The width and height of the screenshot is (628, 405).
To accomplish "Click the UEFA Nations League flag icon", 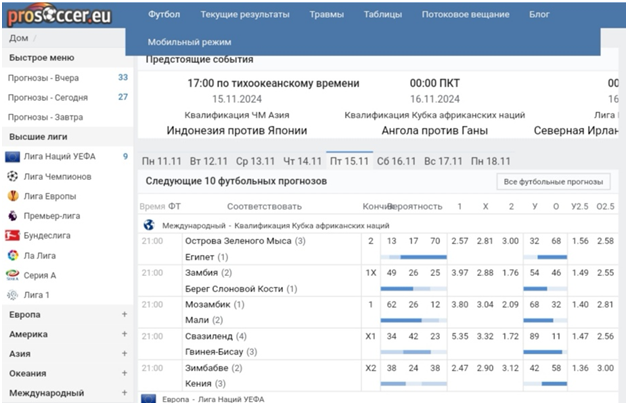I will click(x=13, y=156).
